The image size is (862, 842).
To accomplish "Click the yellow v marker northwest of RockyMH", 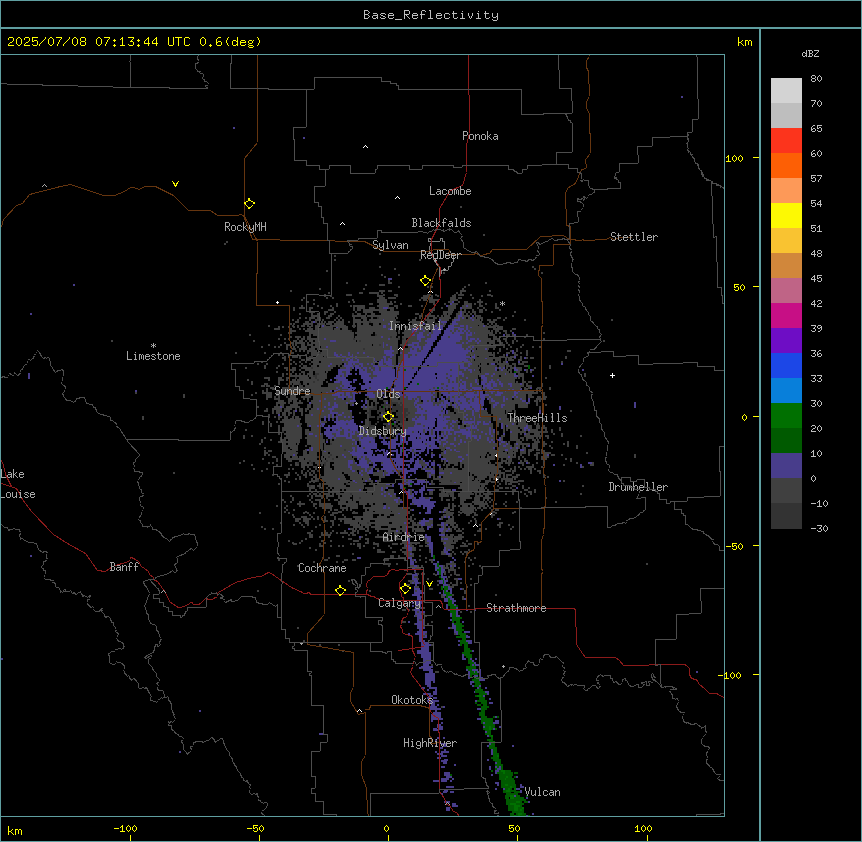I will tap(175, 184).
